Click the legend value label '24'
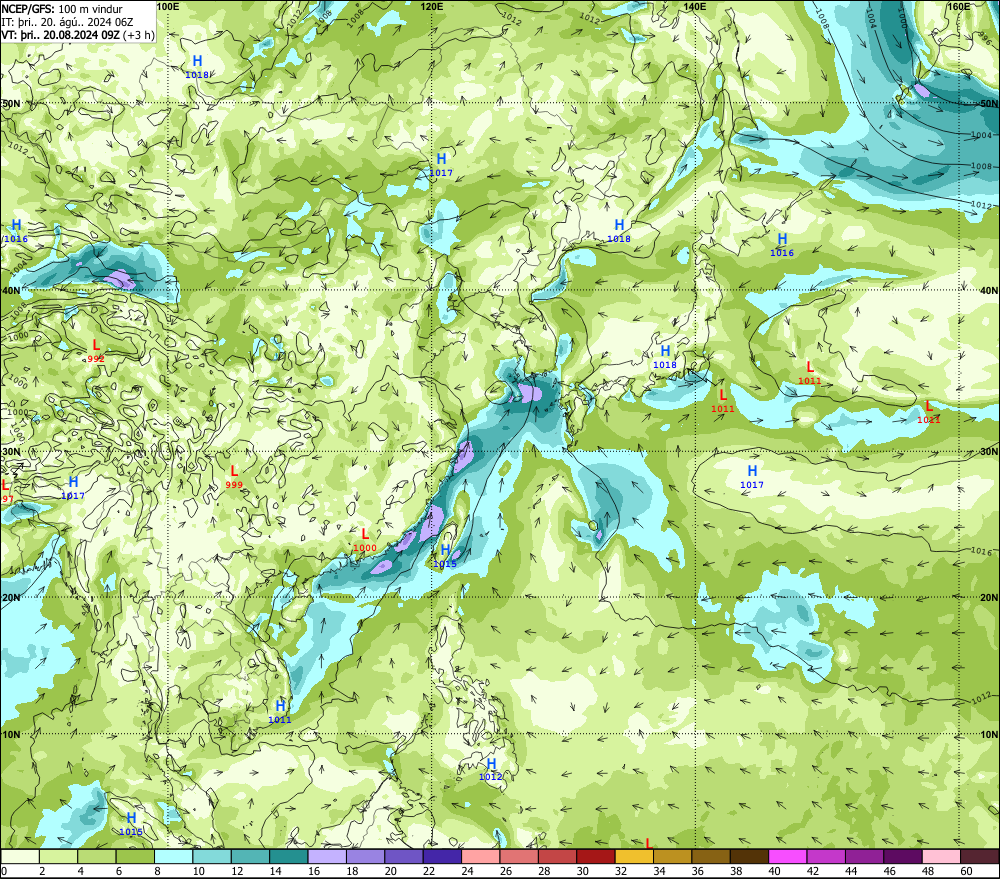 click(467, 871)
